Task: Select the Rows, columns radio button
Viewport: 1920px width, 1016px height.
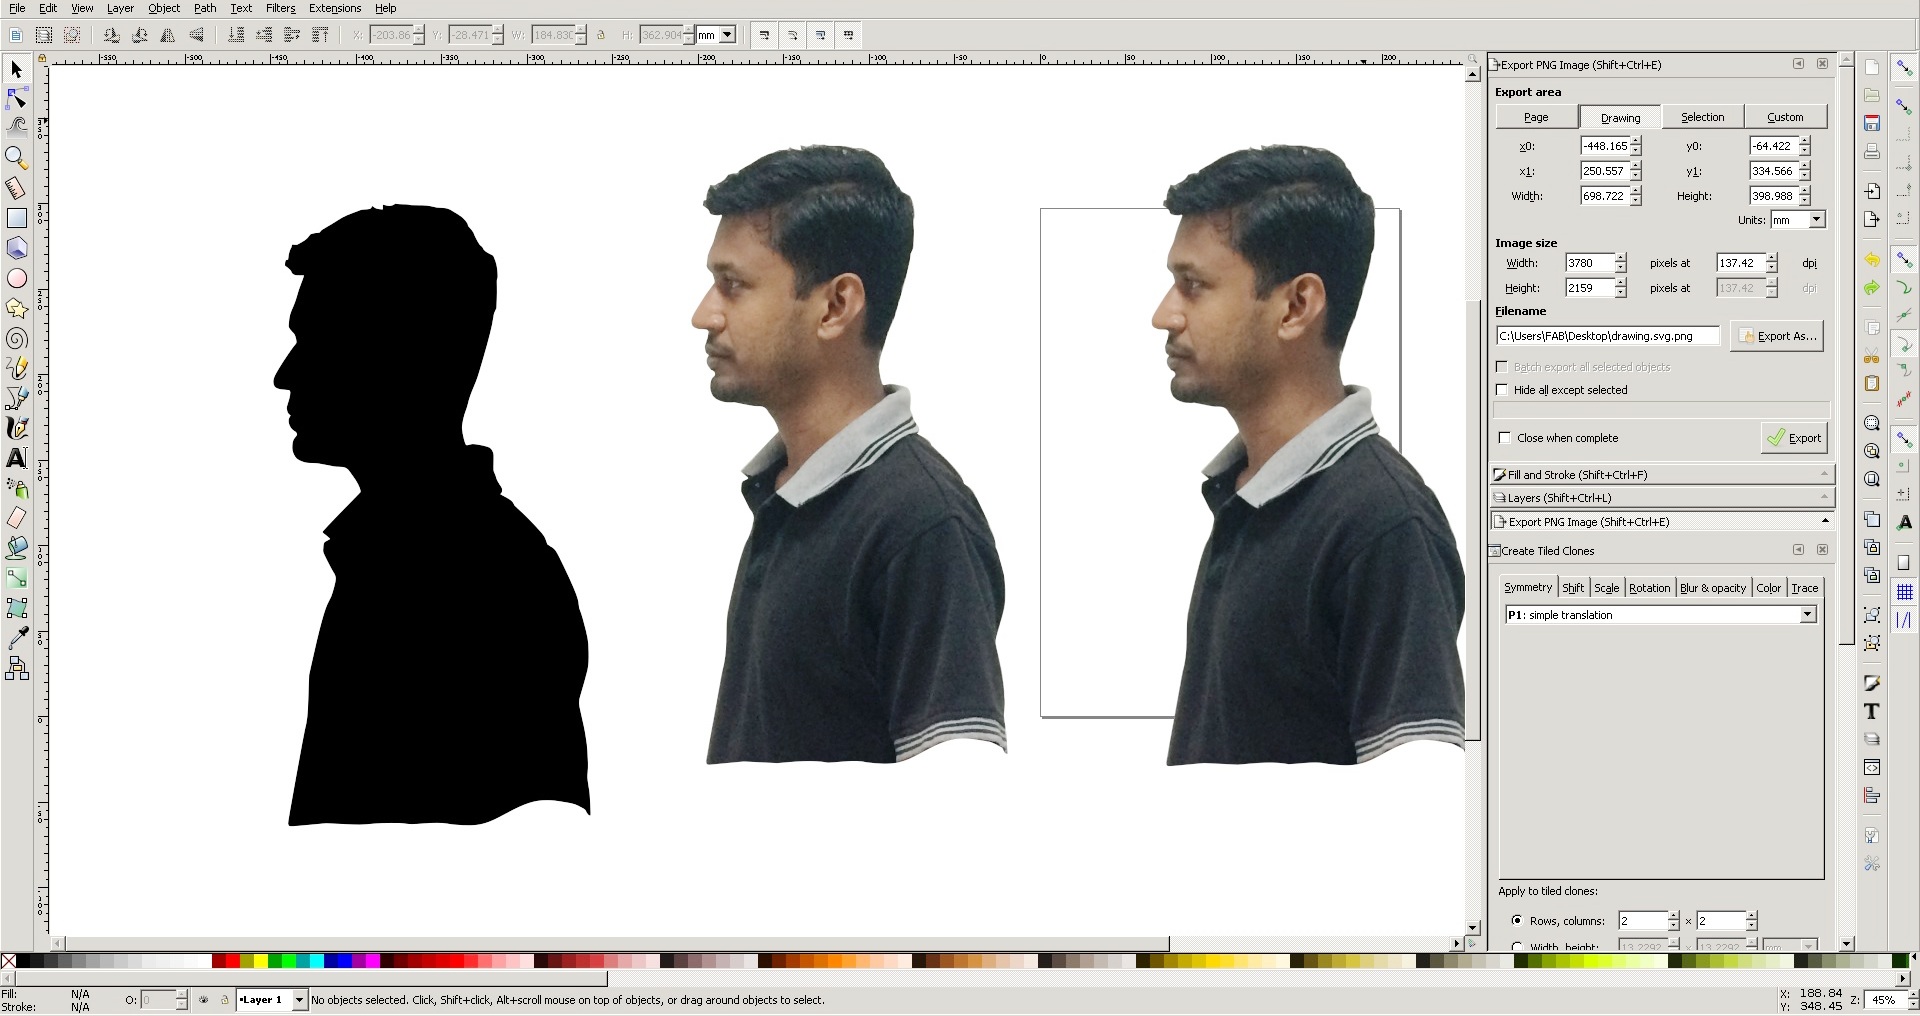Action: [x=1517, y=920]
